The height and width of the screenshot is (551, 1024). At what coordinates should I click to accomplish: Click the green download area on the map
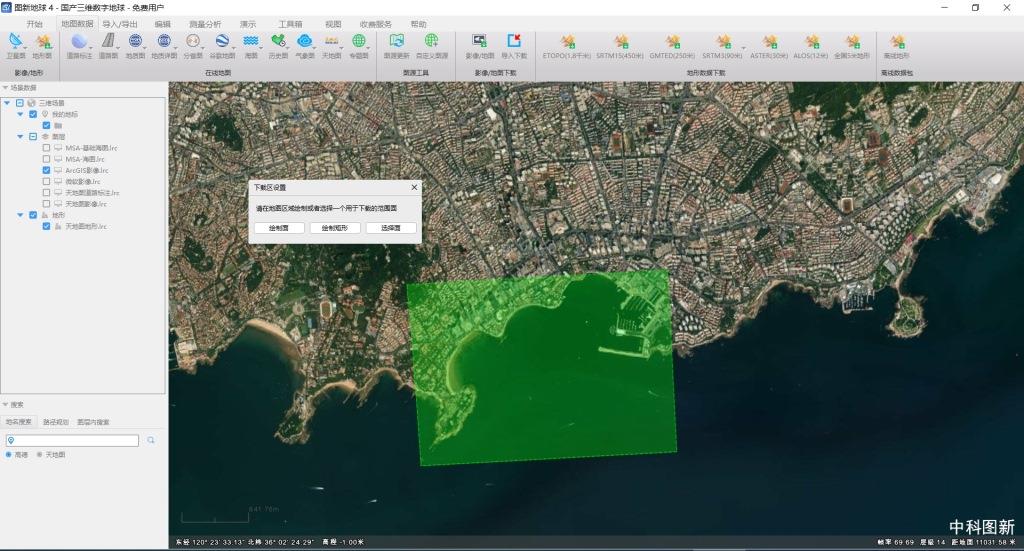pos(542,367)
